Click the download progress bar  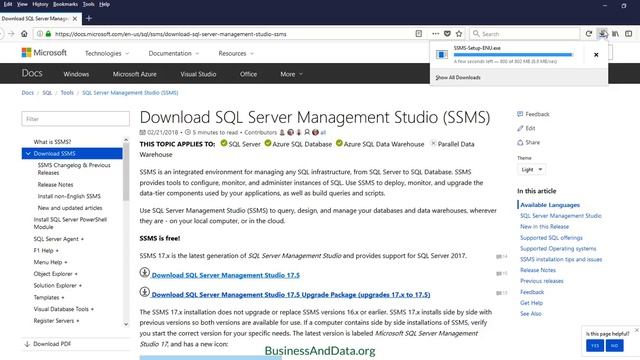tap(513, 55)
